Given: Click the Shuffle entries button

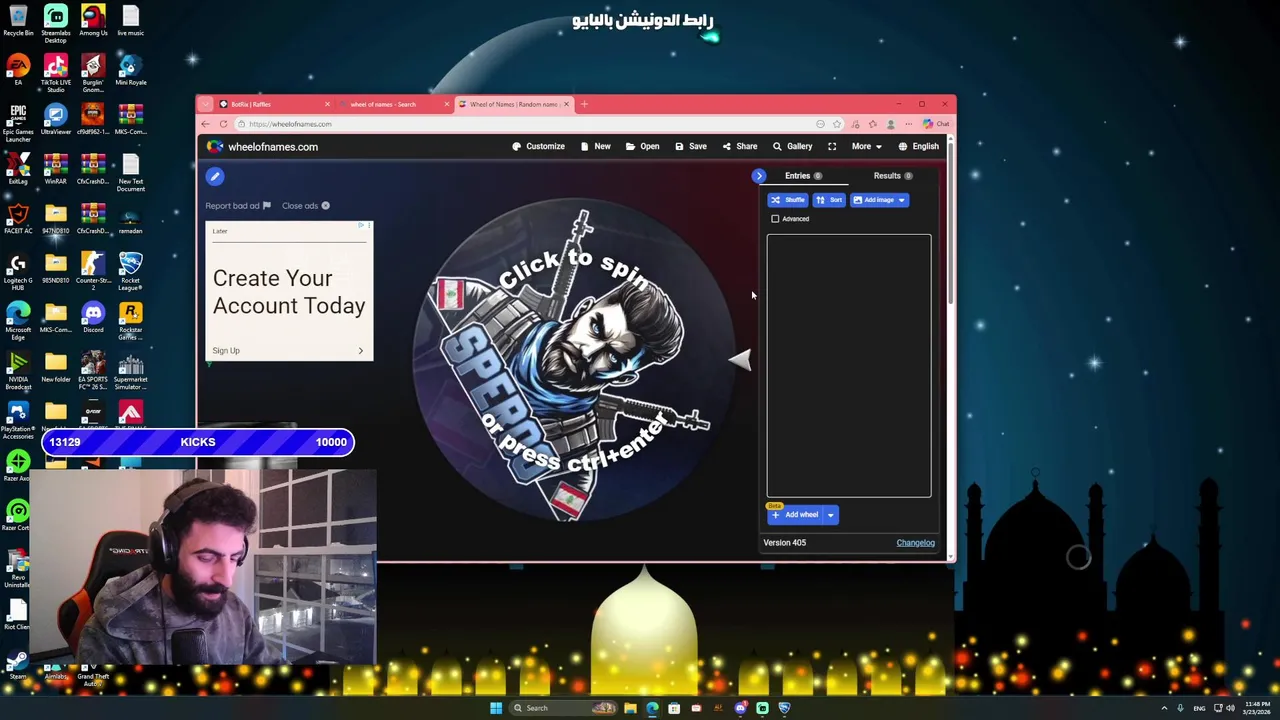Looking at the screenshot, I should pyautogui.click(x=787, y=200).
